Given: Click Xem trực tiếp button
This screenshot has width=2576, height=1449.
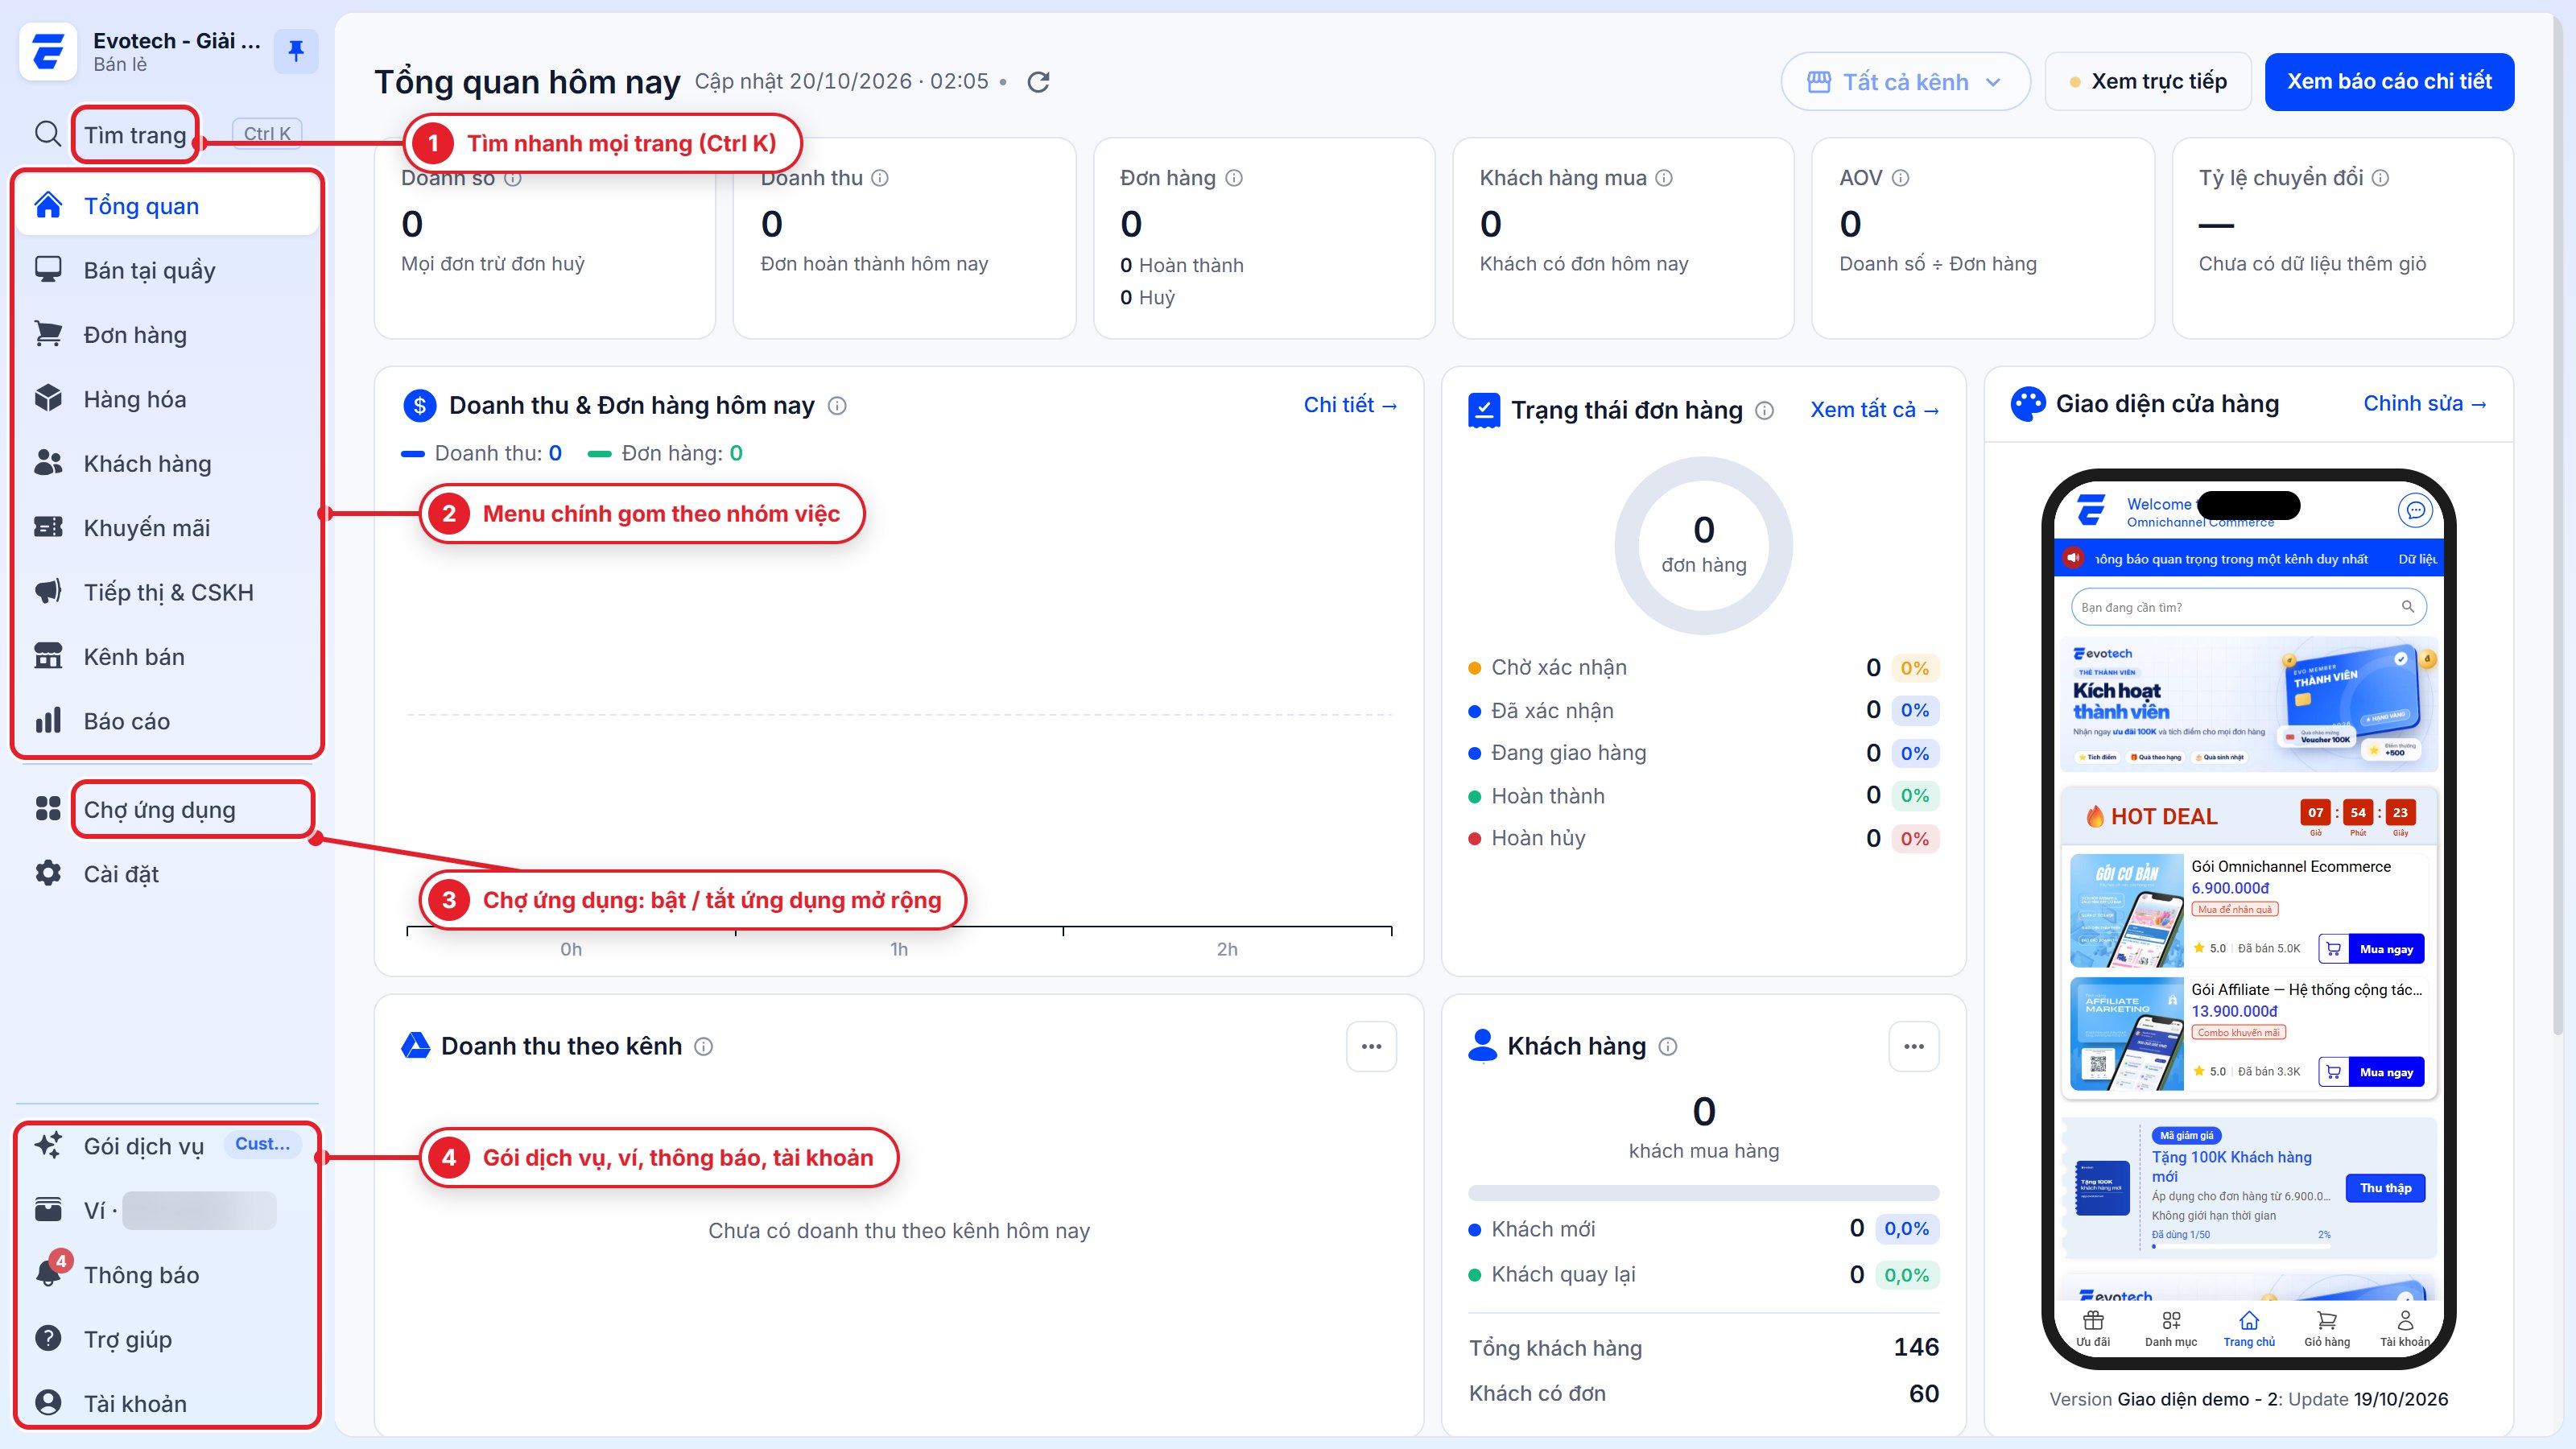Looking at the screenshot, I should 2148,82.
